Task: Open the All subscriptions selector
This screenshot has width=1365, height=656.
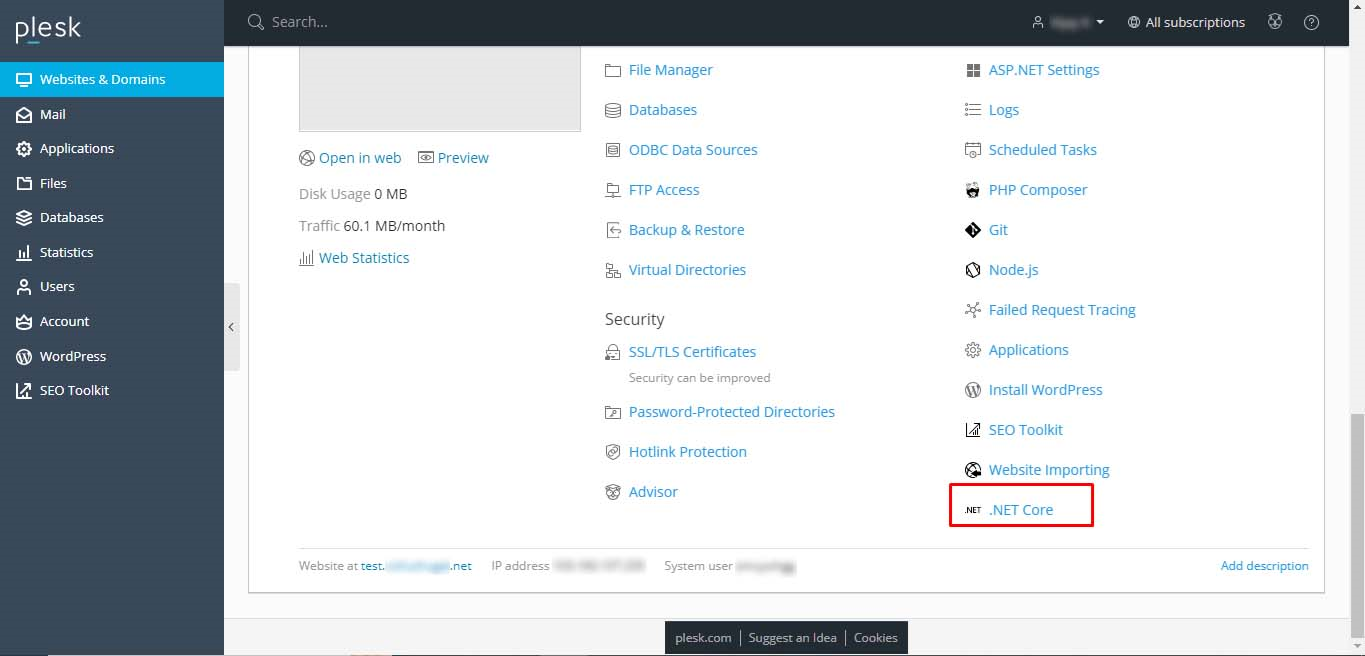Action: pos(1186,22)
